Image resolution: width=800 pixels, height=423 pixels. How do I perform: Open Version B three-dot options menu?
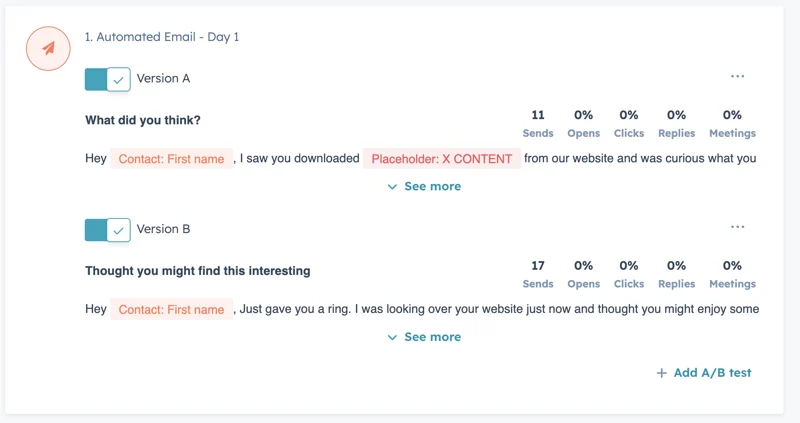[737, 227]
